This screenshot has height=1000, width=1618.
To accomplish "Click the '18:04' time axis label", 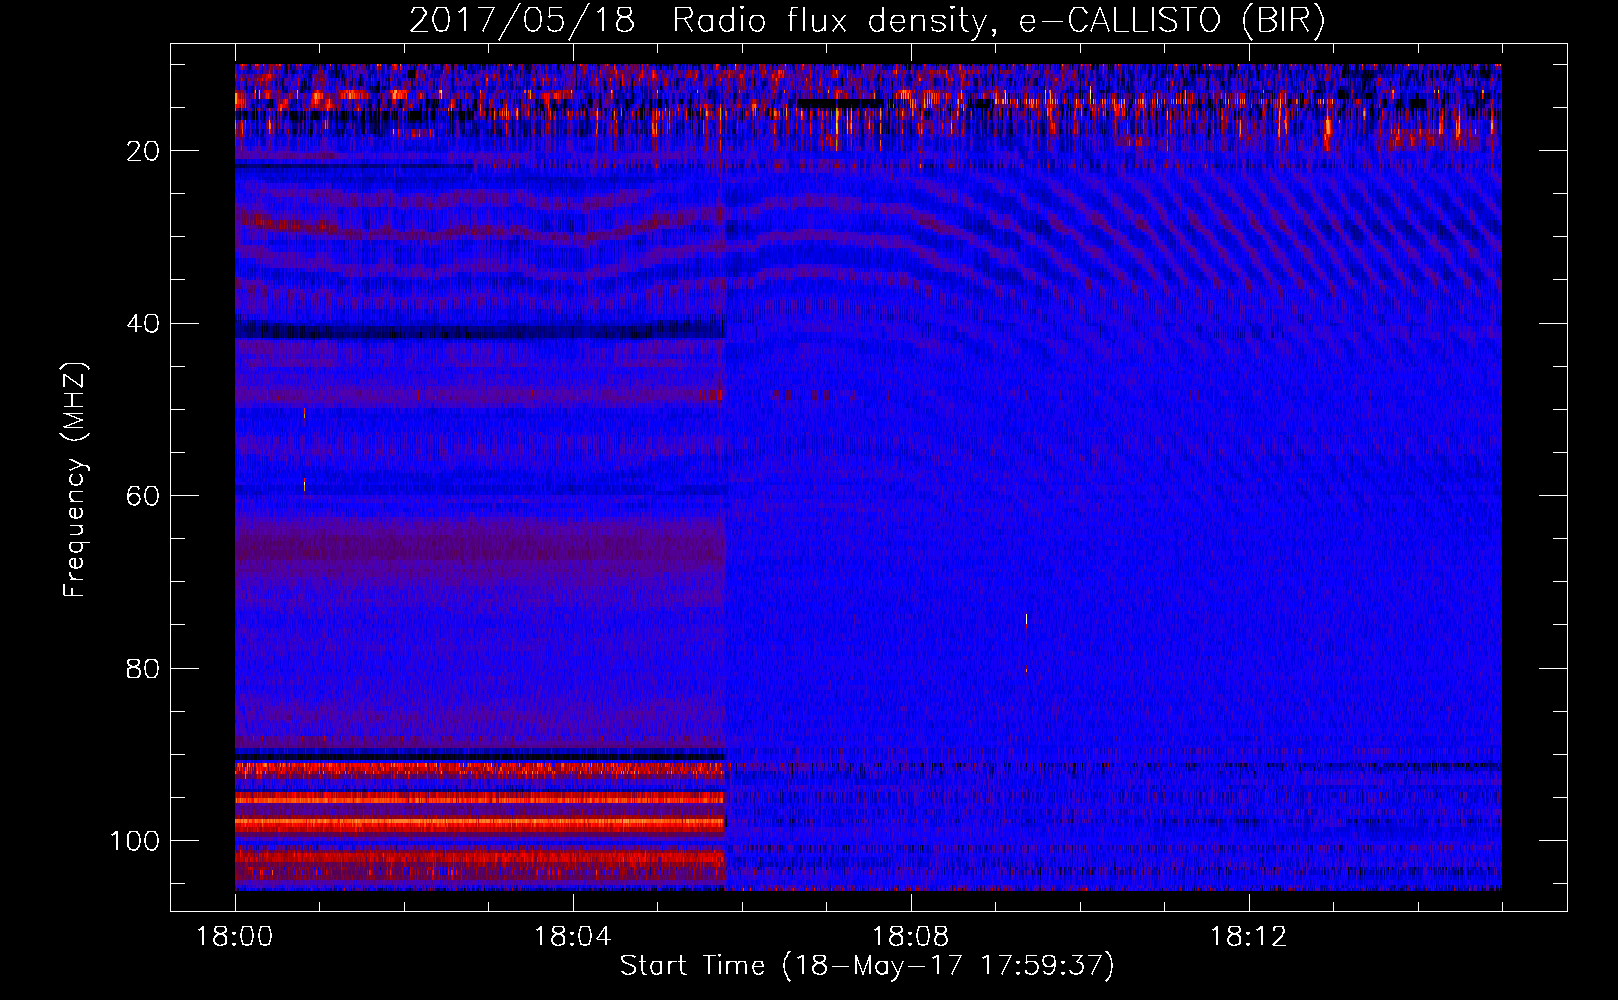I will 573,937.
